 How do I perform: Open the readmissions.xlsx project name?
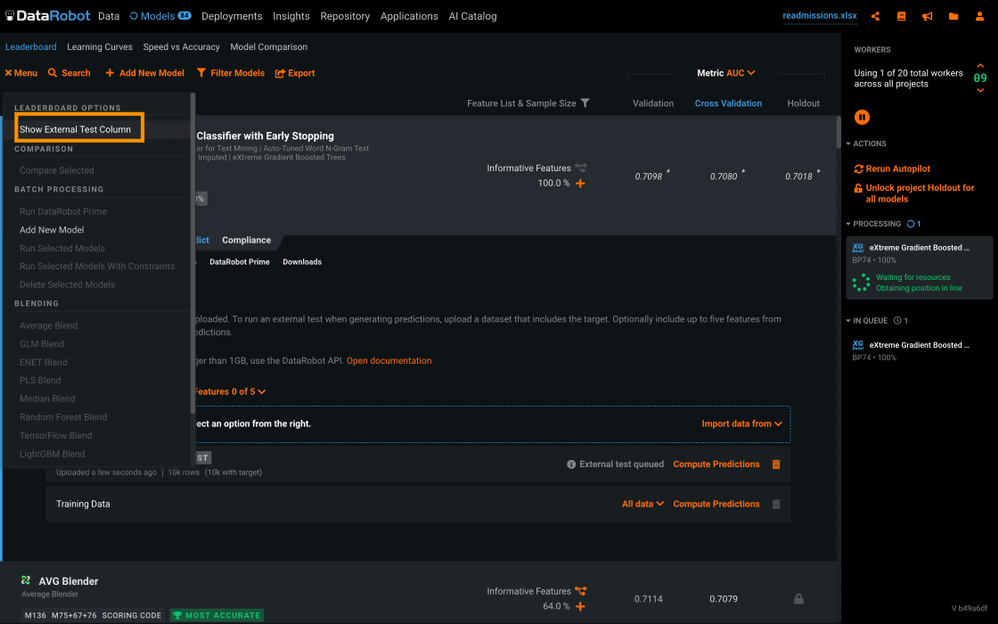click(x=820, y=16)
